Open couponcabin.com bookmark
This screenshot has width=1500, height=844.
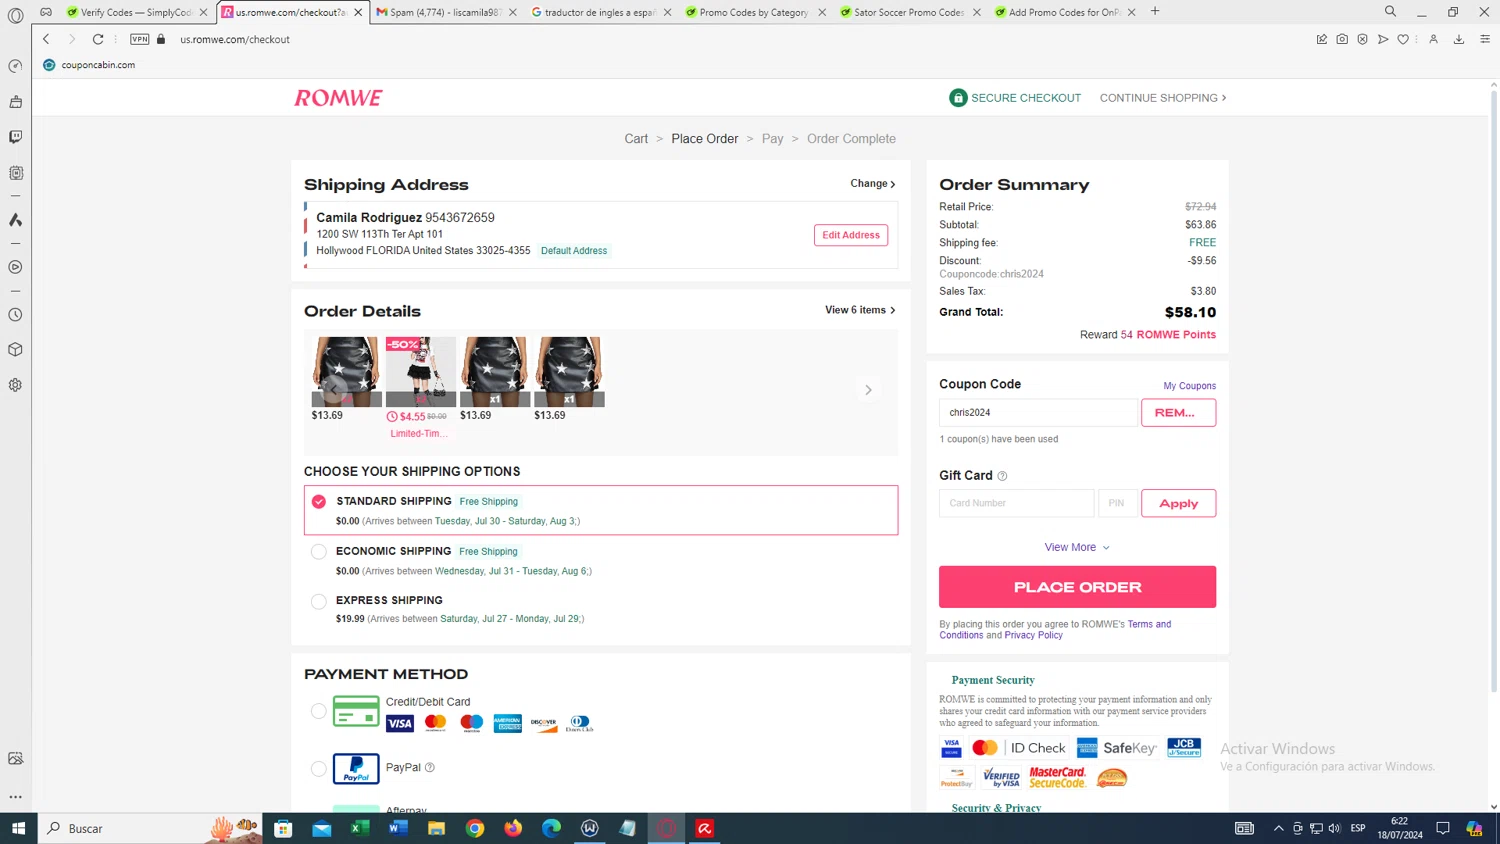point(89,65)
